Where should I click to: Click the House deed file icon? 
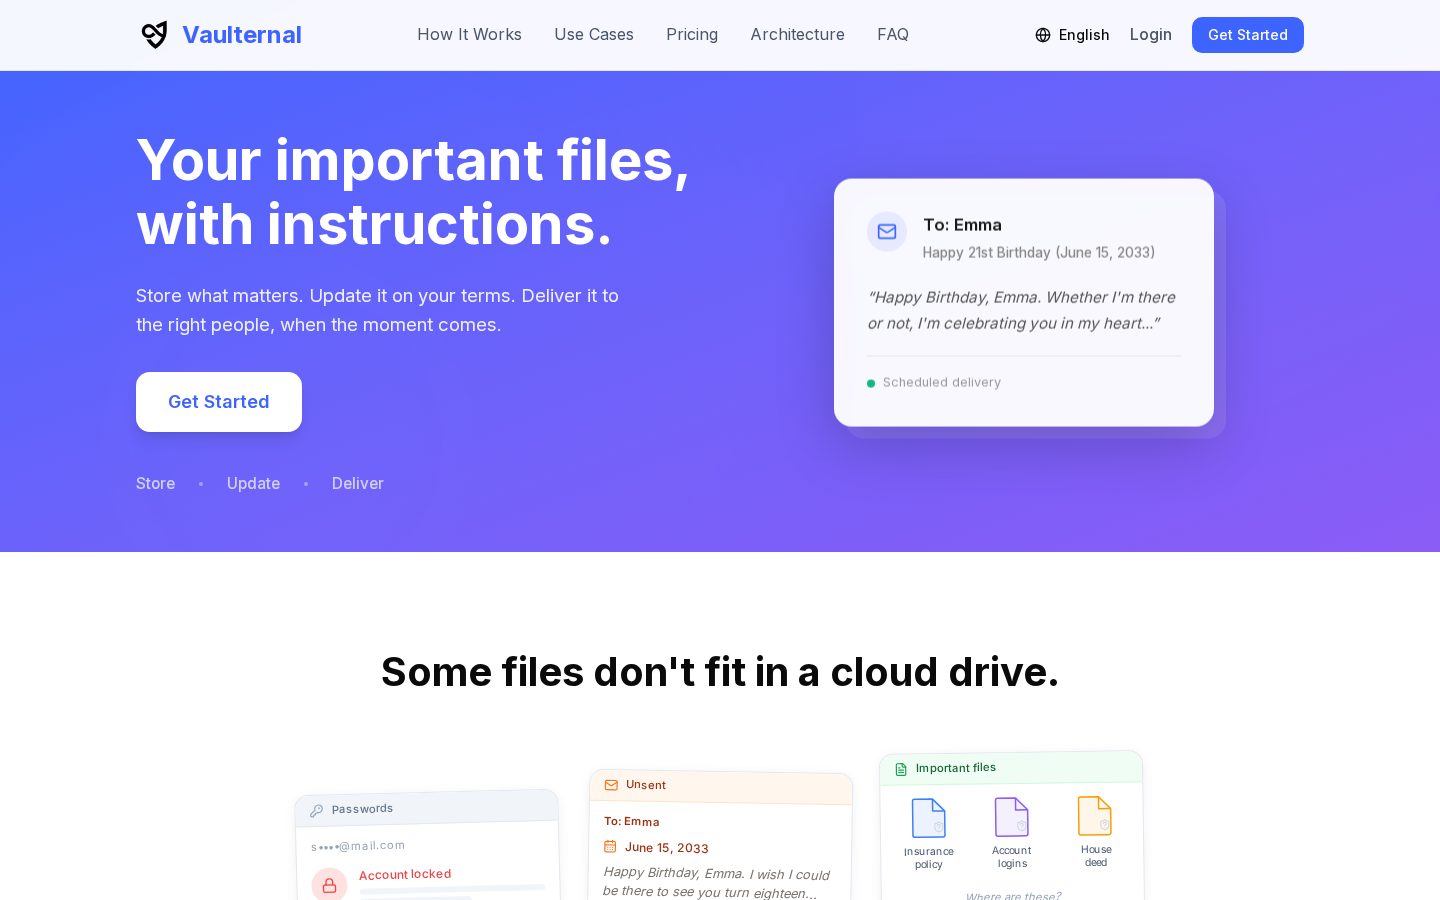click(x=1095, y=816)
